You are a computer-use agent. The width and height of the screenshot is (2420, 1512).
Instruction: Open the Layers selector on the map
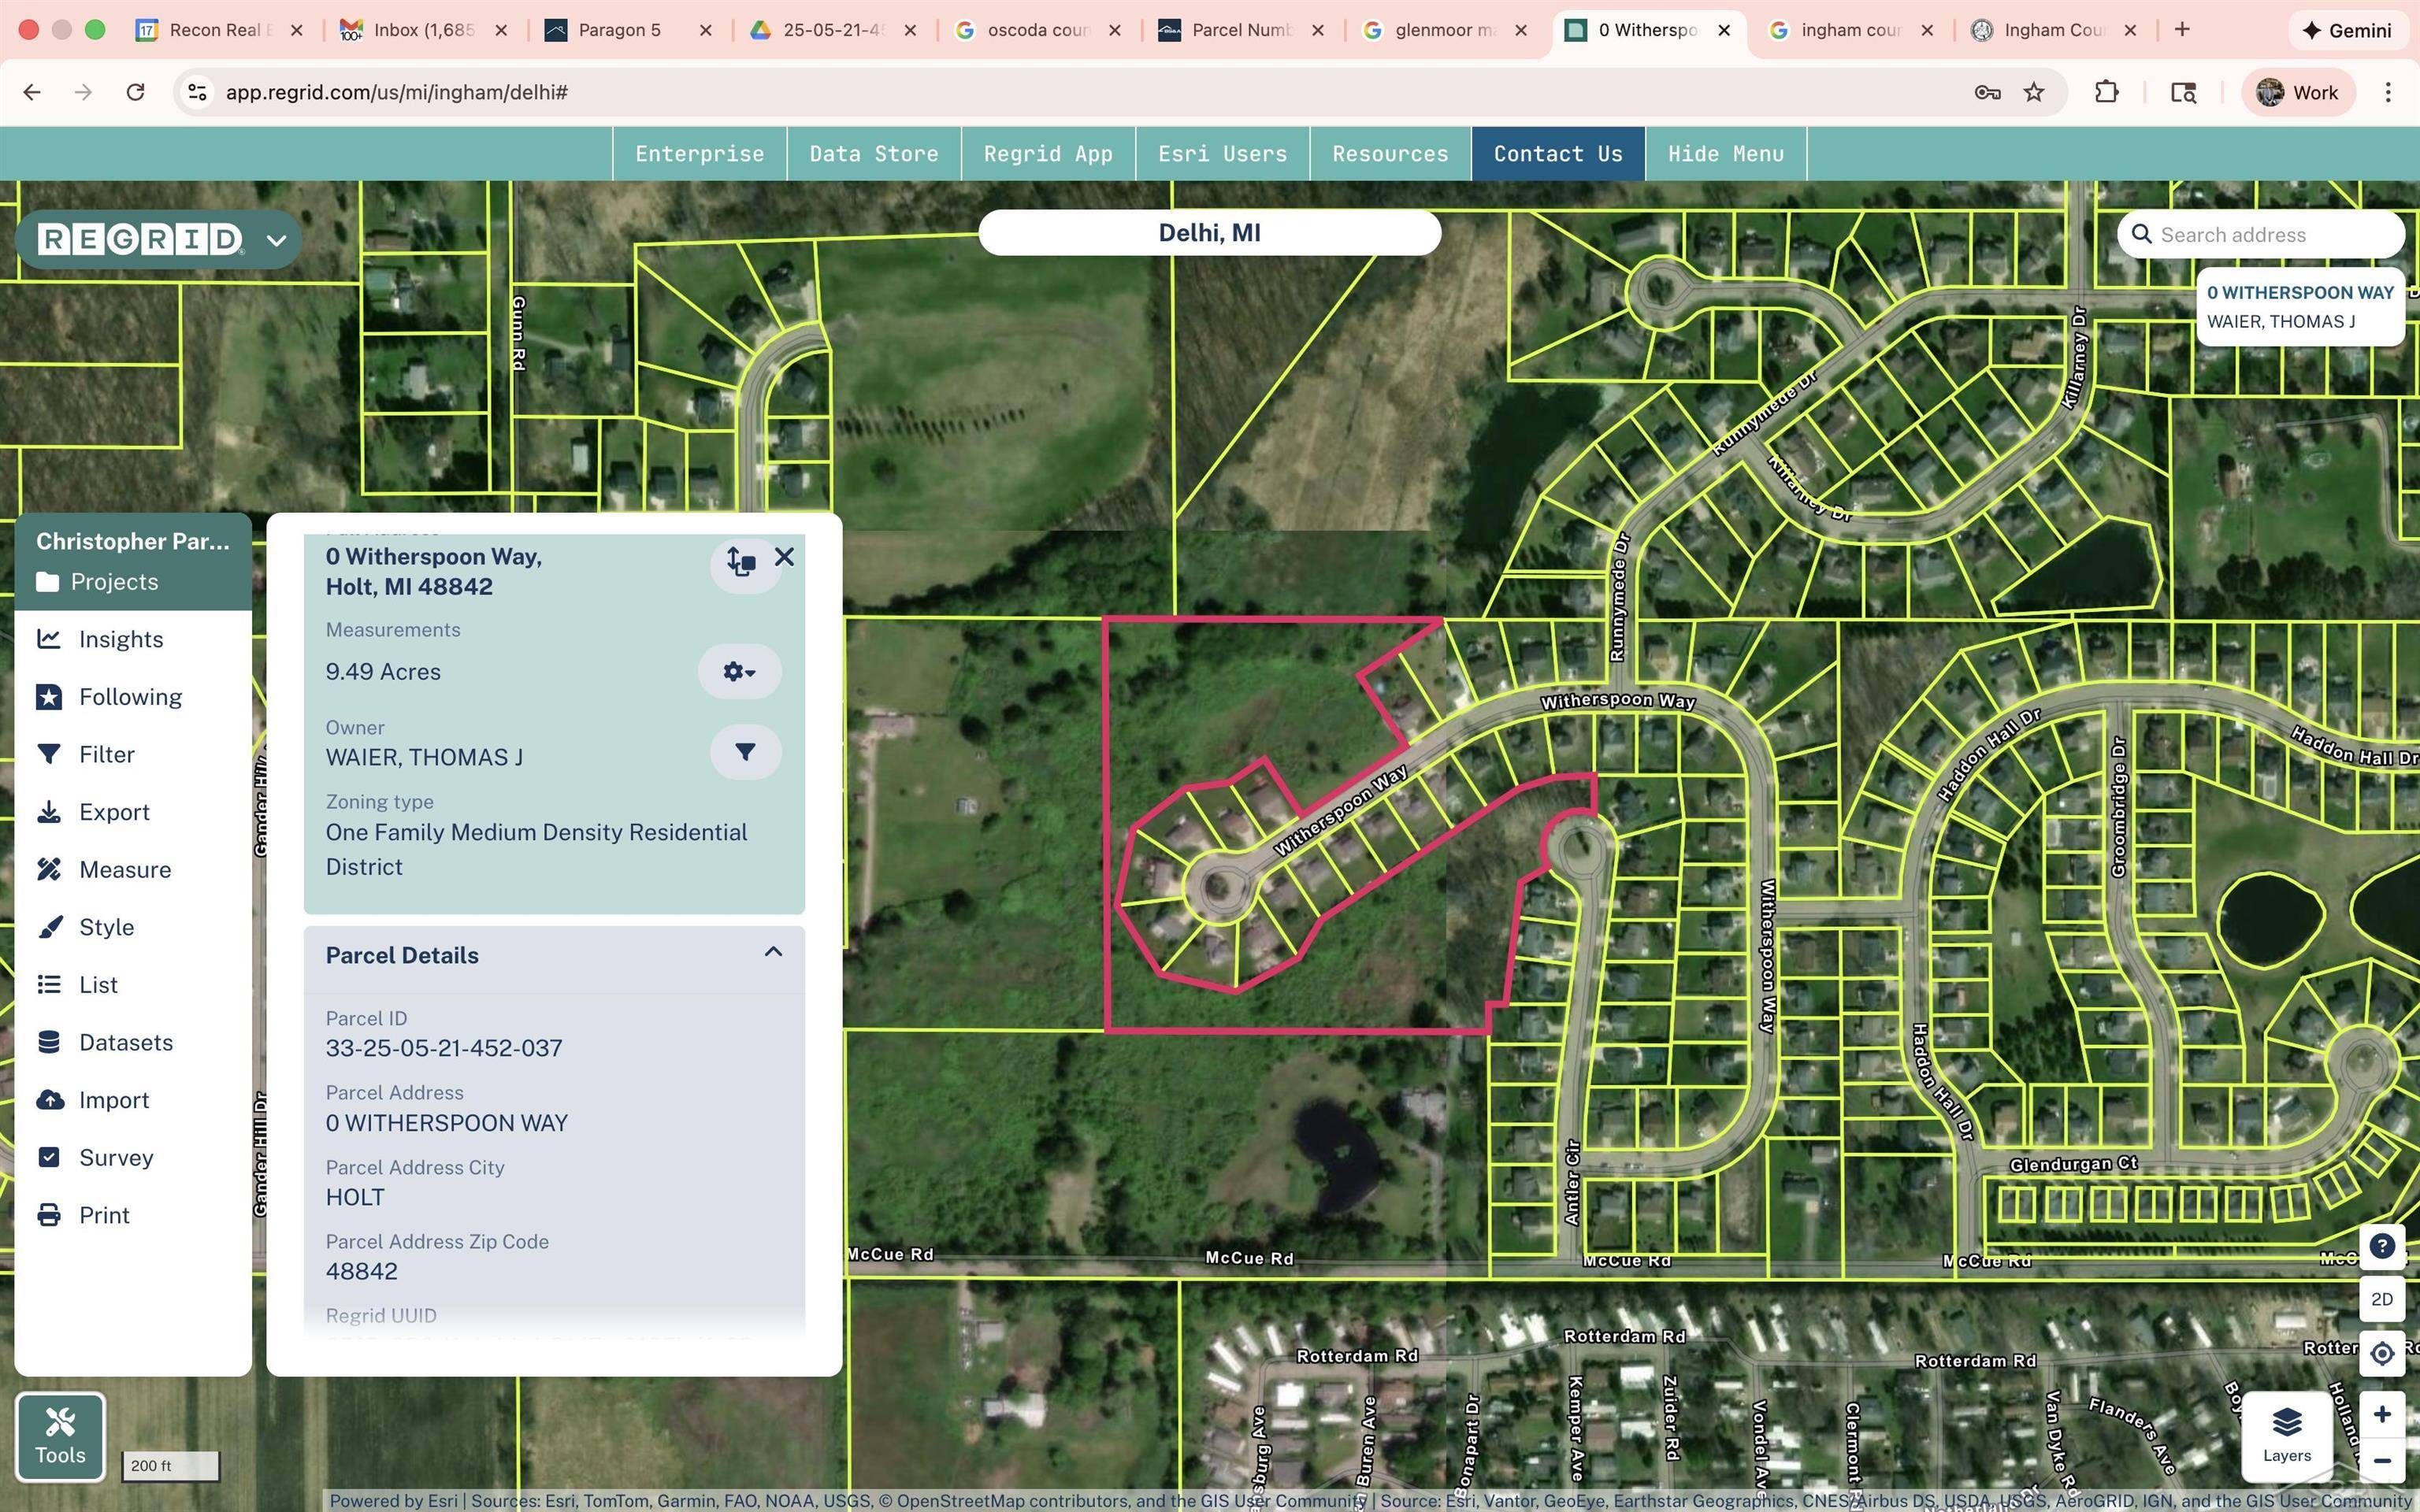click(2286, 1430)
